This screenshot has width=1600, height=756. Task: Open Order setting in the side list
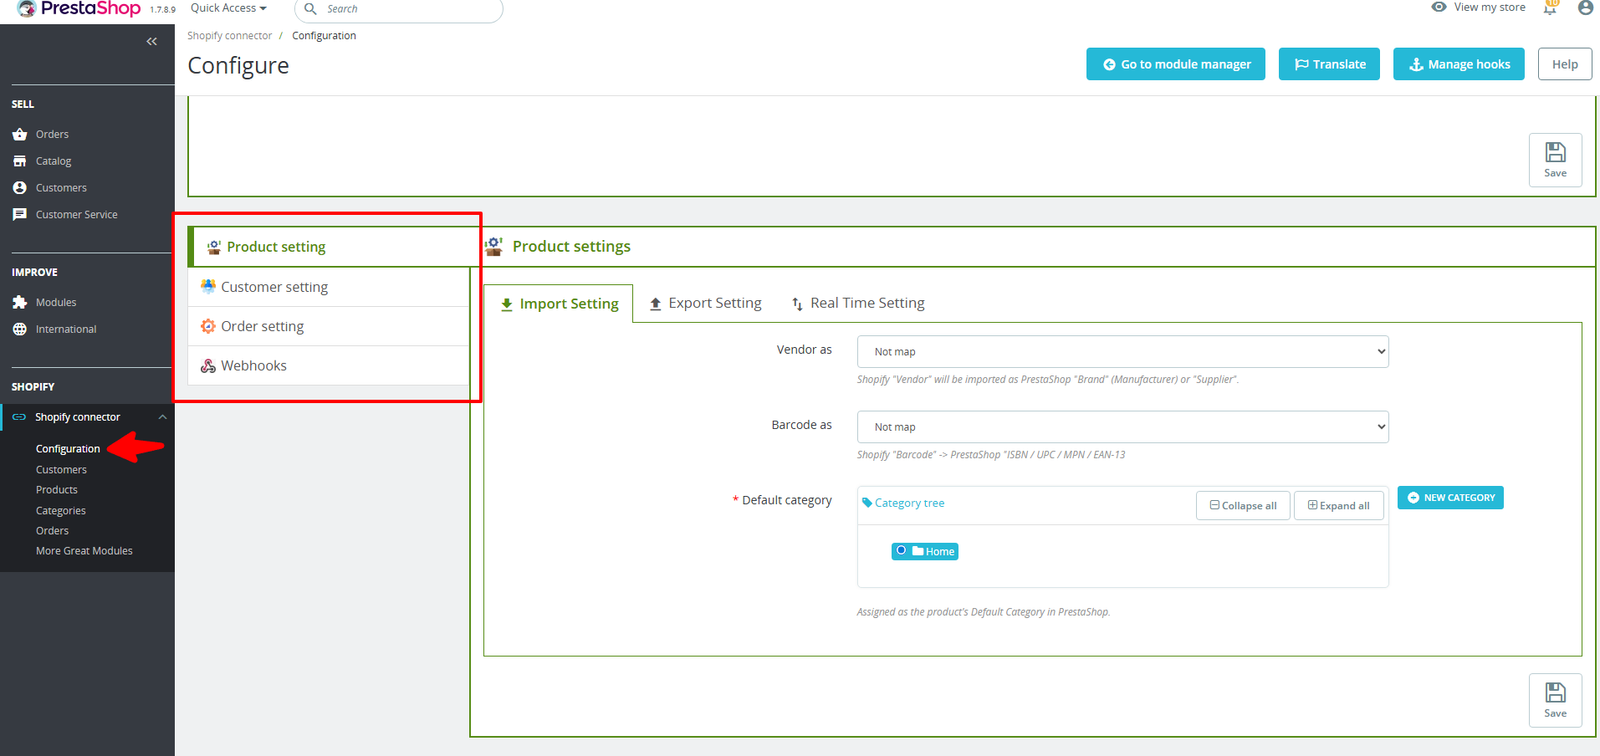(329, 326)
